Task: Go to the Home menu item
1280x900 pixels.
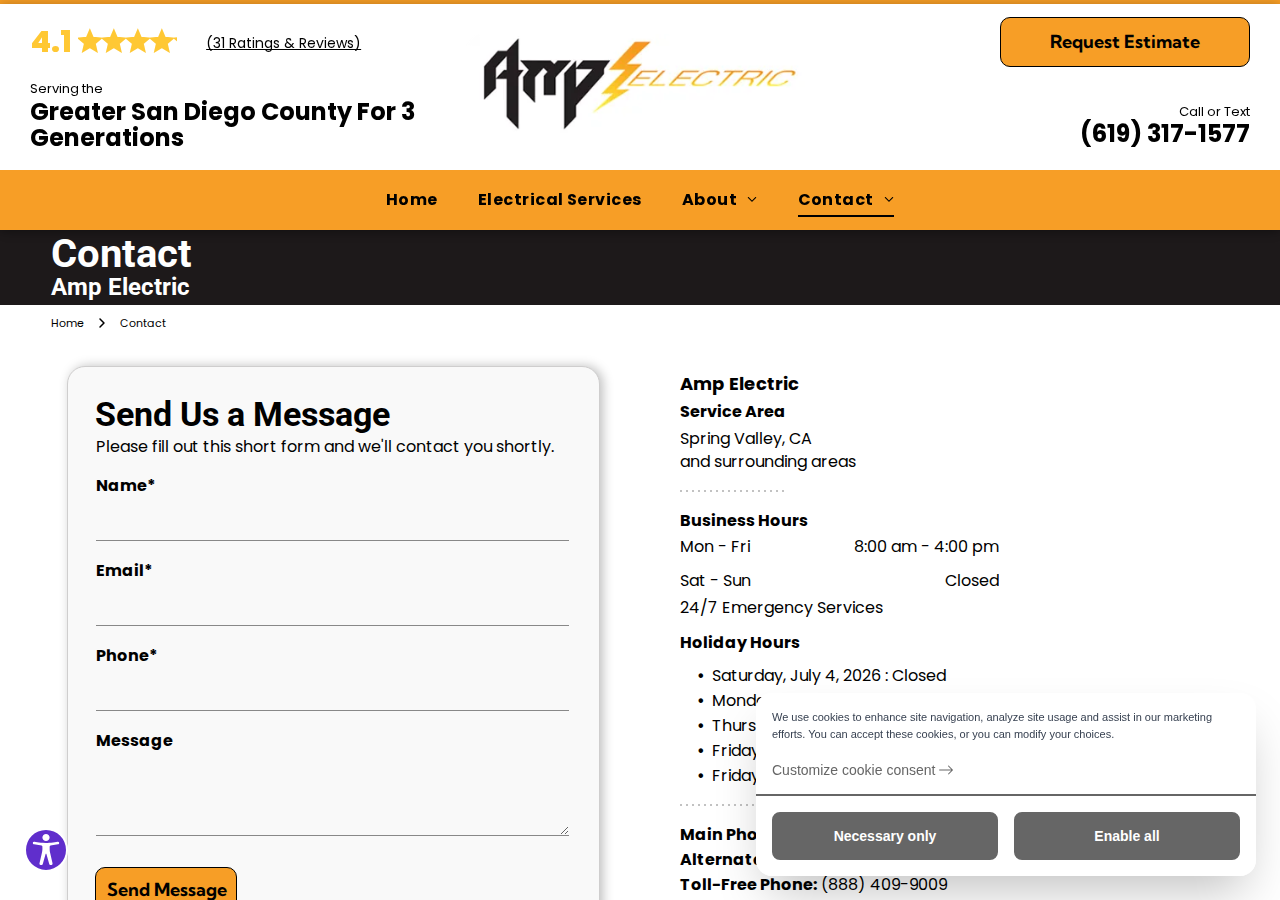Action: coord(412,199)
